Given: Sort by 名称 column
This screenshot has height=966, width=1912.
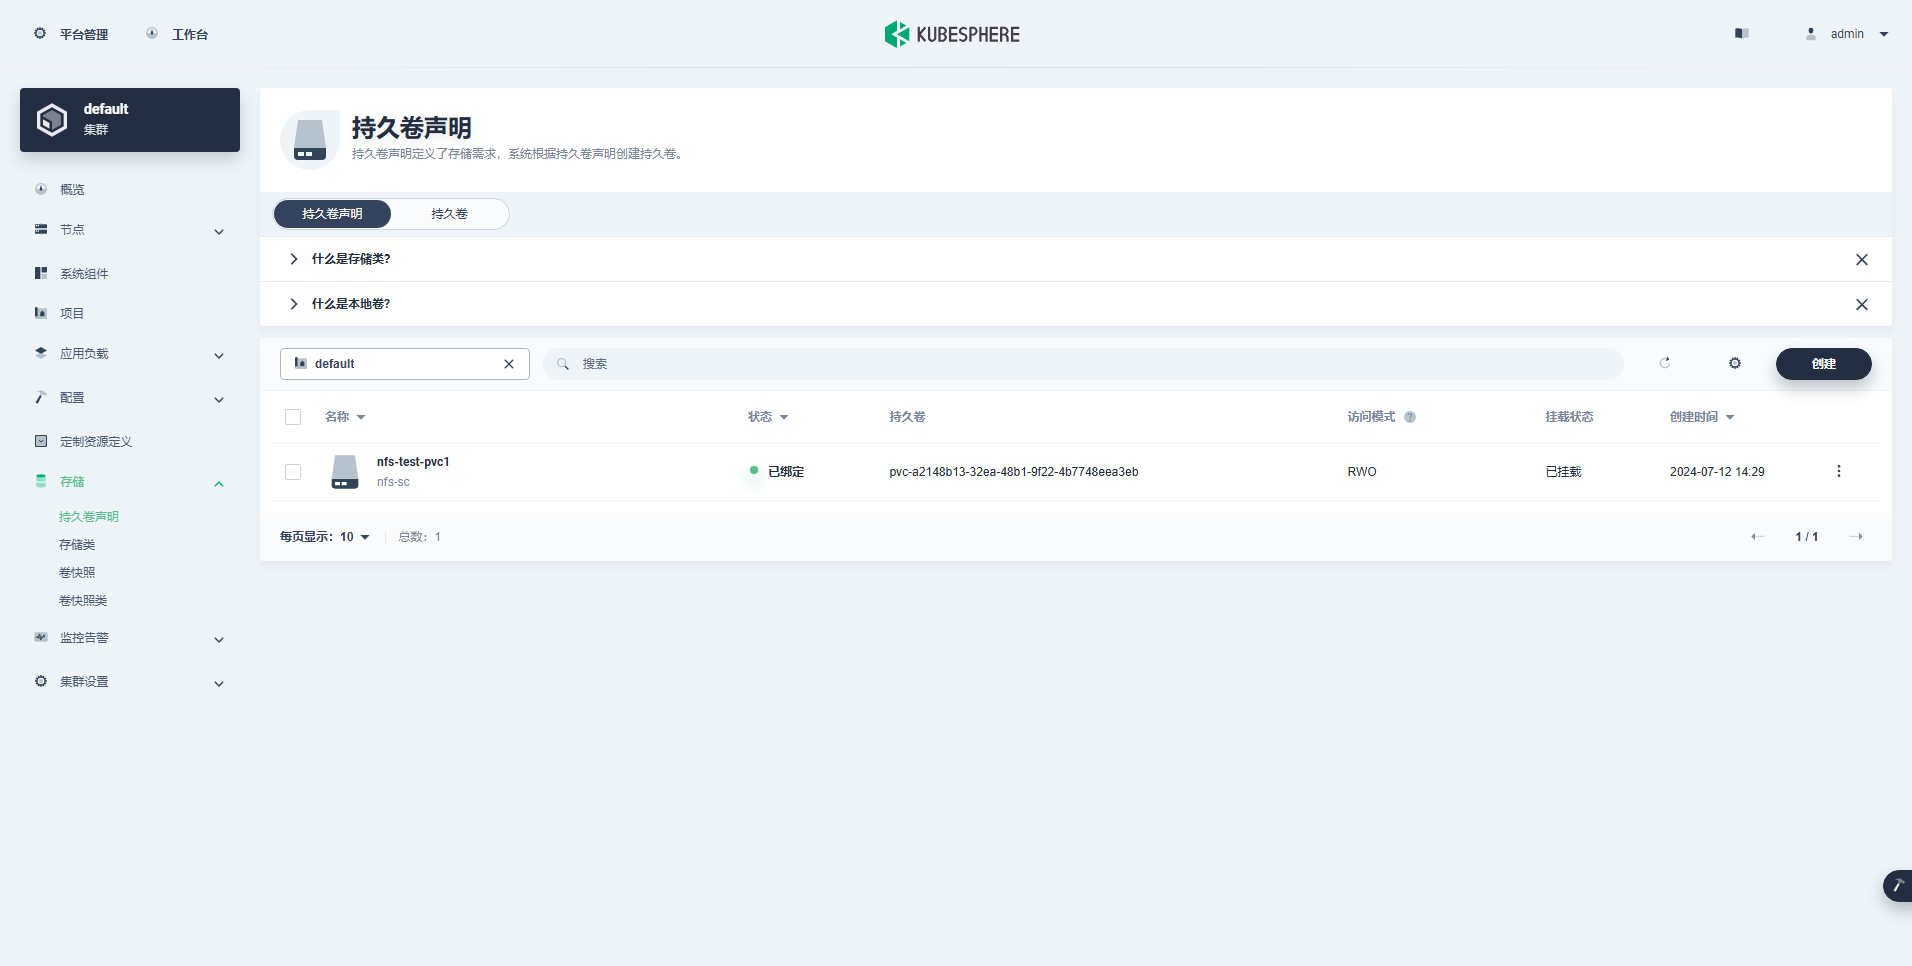Looking at the screenshot, I should click(345, 417).
